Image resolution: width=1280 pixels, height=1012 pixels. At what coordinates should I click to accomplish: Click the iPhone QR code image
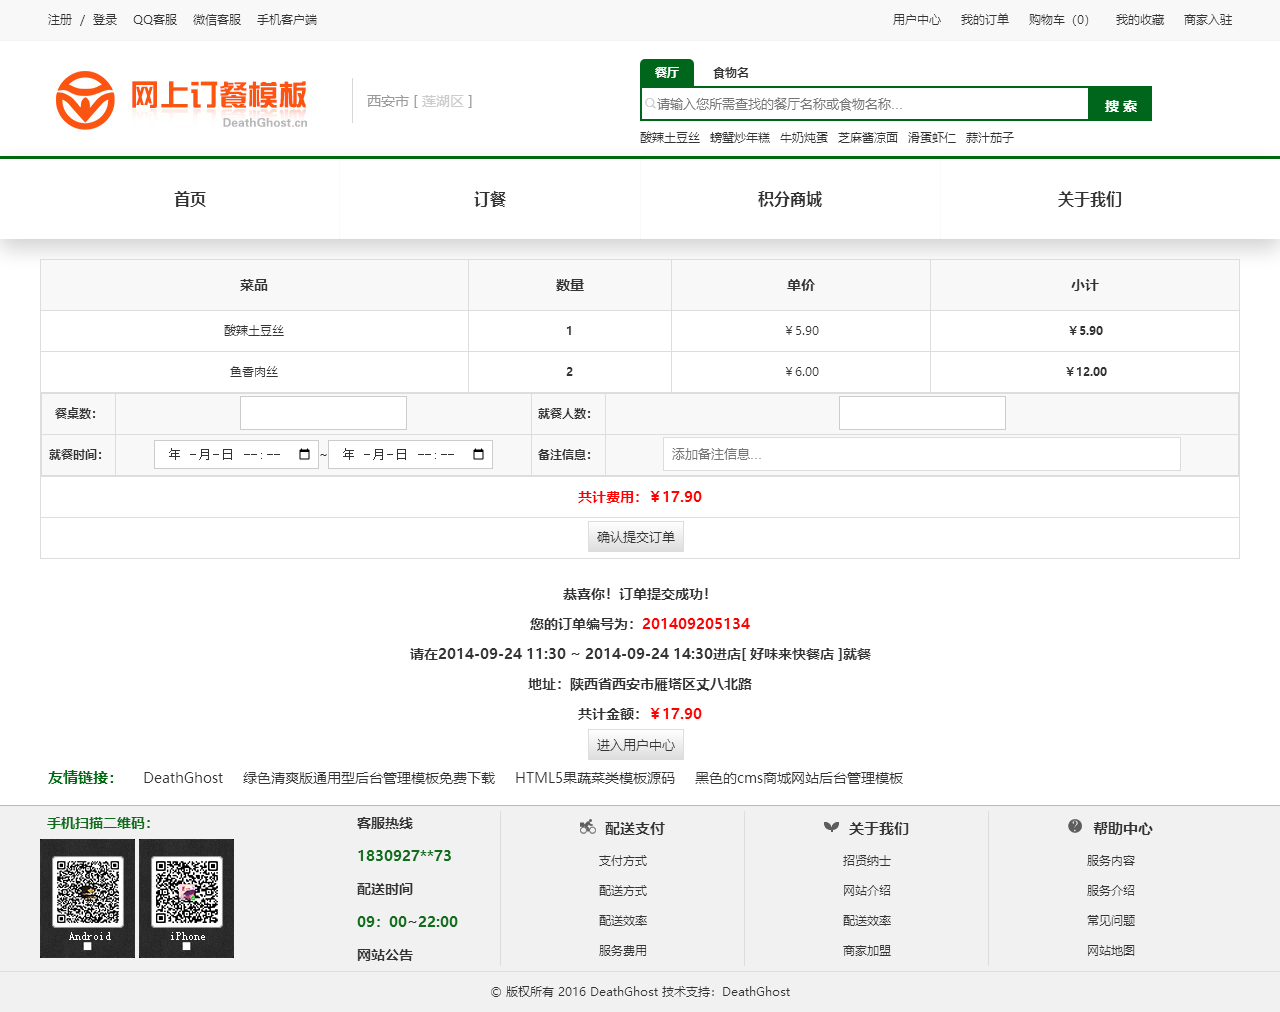coord(187,897)
